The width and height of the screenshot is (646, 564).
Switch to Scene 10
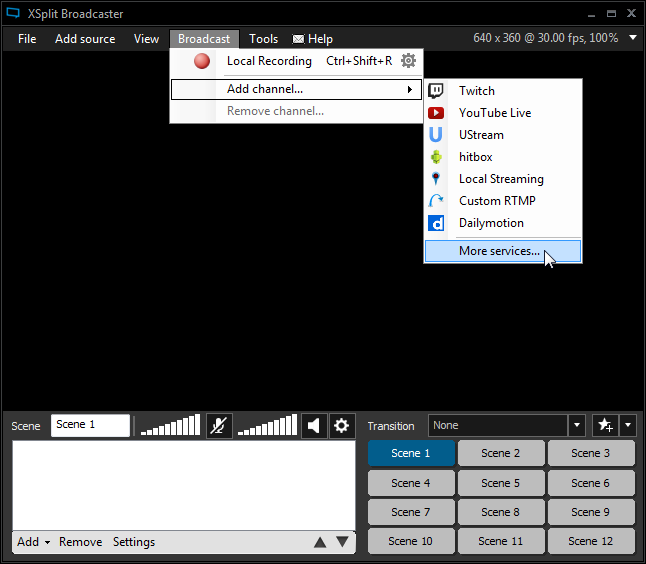click(411, 541)
